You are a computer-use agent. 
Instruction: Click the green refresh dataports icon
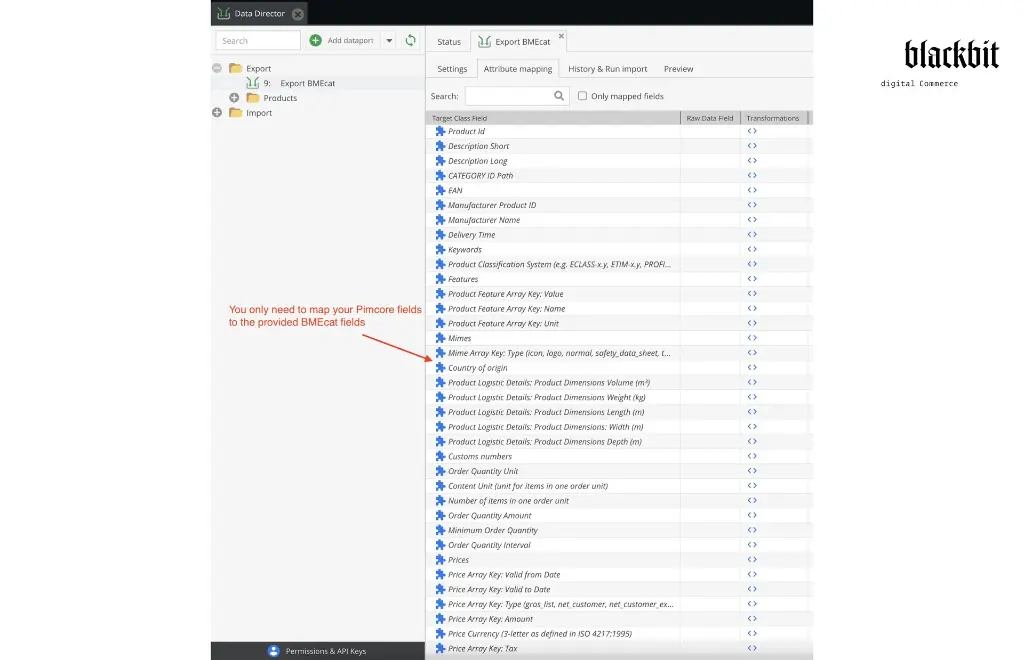coord(410,40)
